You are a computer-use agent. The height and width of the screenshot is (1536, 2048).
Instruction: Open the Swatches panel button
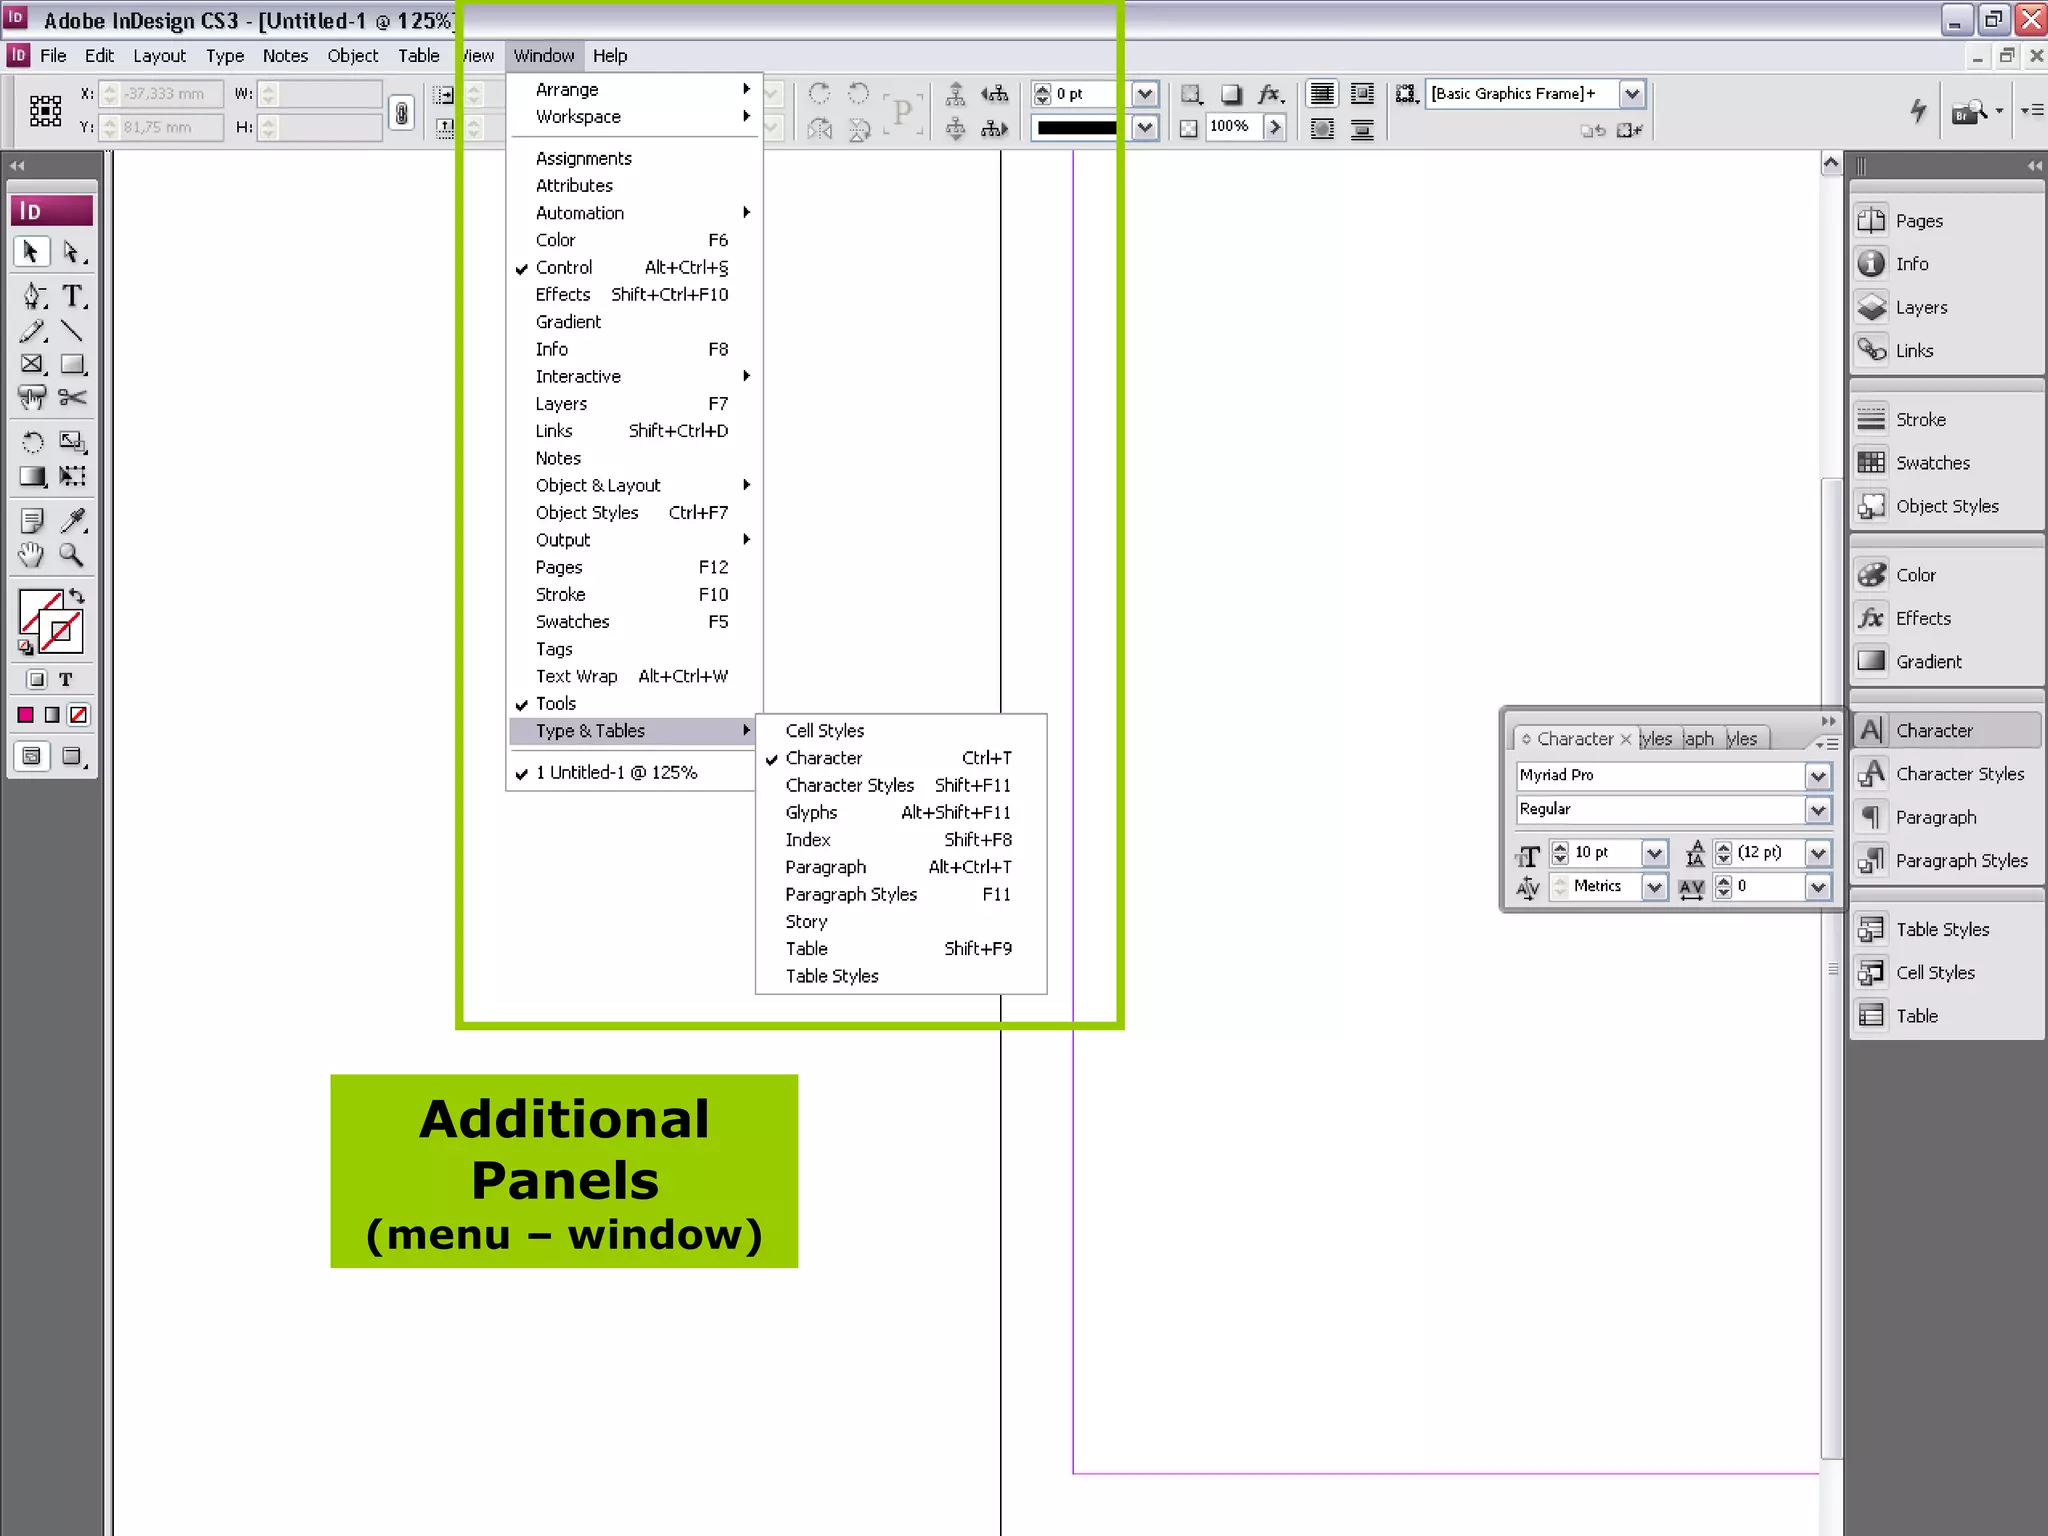1946,463
